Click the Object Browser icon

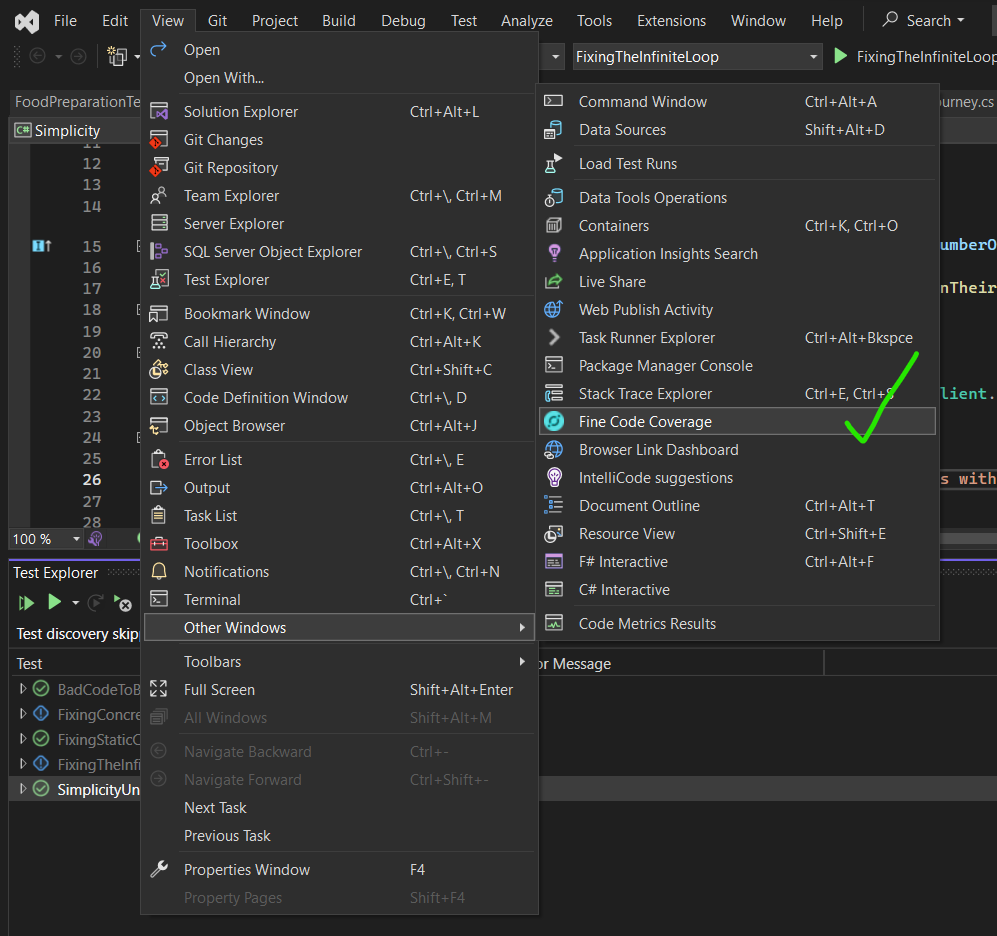click(159, 425)
